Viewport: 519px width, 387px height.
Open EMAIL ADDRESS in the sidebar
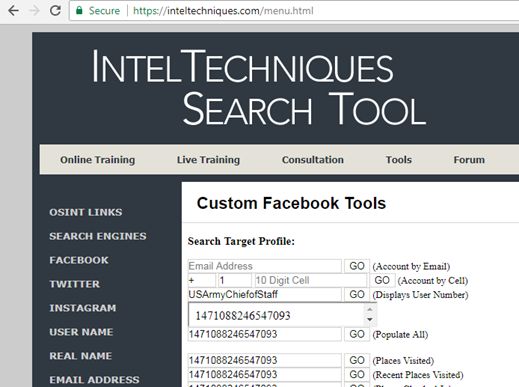(x=94, y=380)
